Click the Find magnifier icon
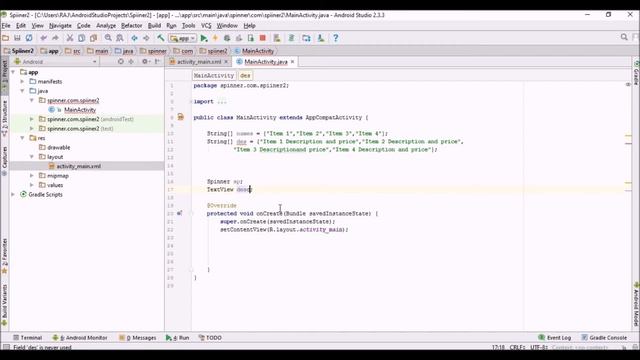Image resolution: width=640 pixels, height=360 pixels. point(108,38)
